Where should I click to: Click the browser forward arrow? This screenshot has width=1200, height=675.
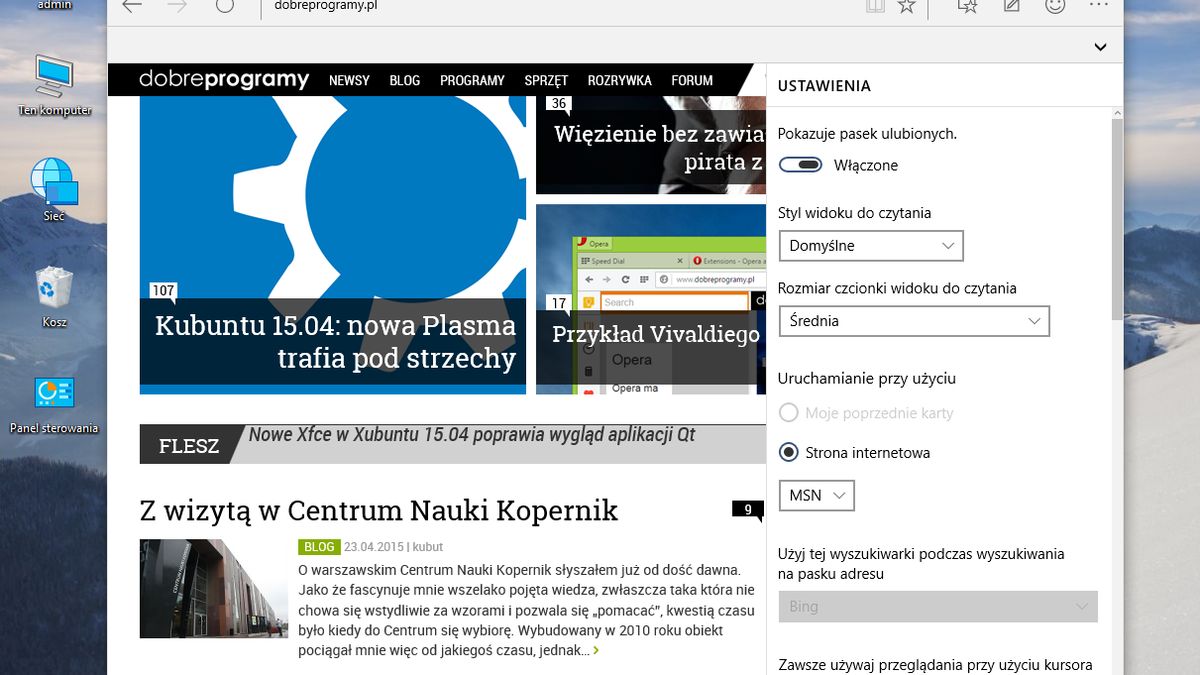177,6
